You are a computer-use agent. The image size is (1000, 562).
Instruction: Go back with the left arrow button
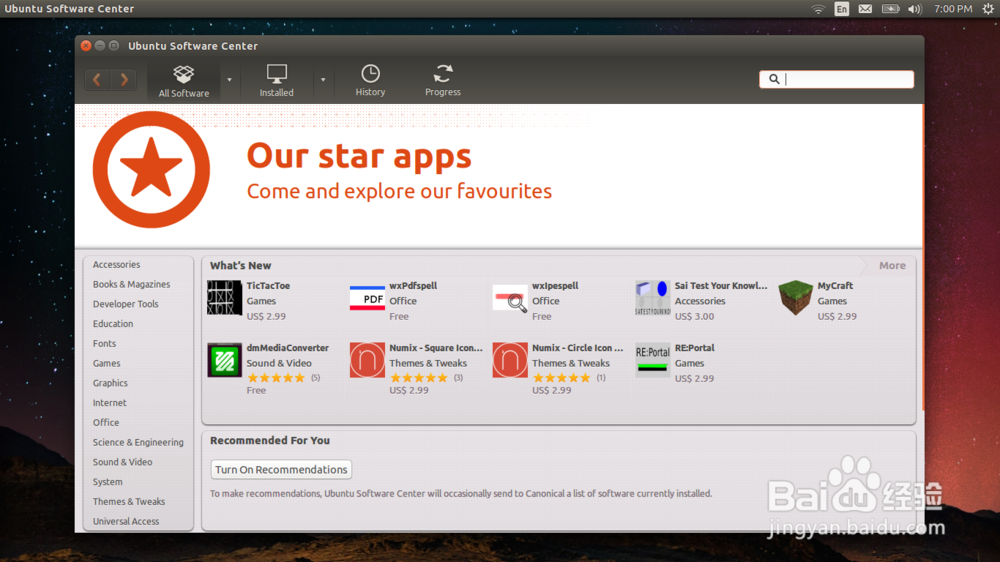(x=97, y=79)
